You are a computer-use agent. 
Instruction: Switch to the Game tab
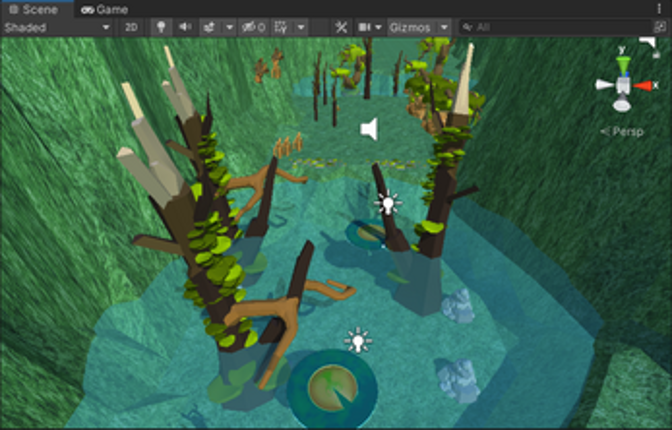point(105,9)
